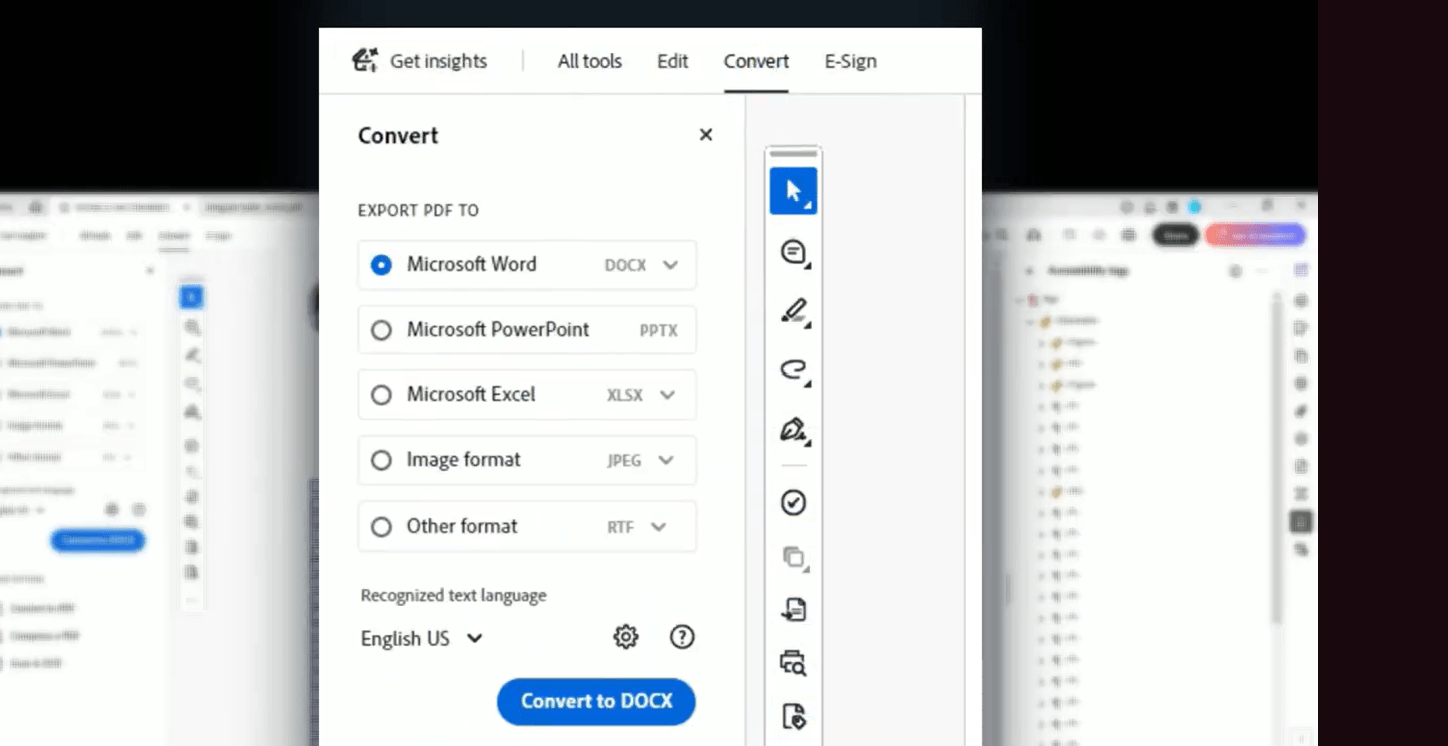Expand the XLSX format chevron
Screen dimensions: 1448x746
667,395
